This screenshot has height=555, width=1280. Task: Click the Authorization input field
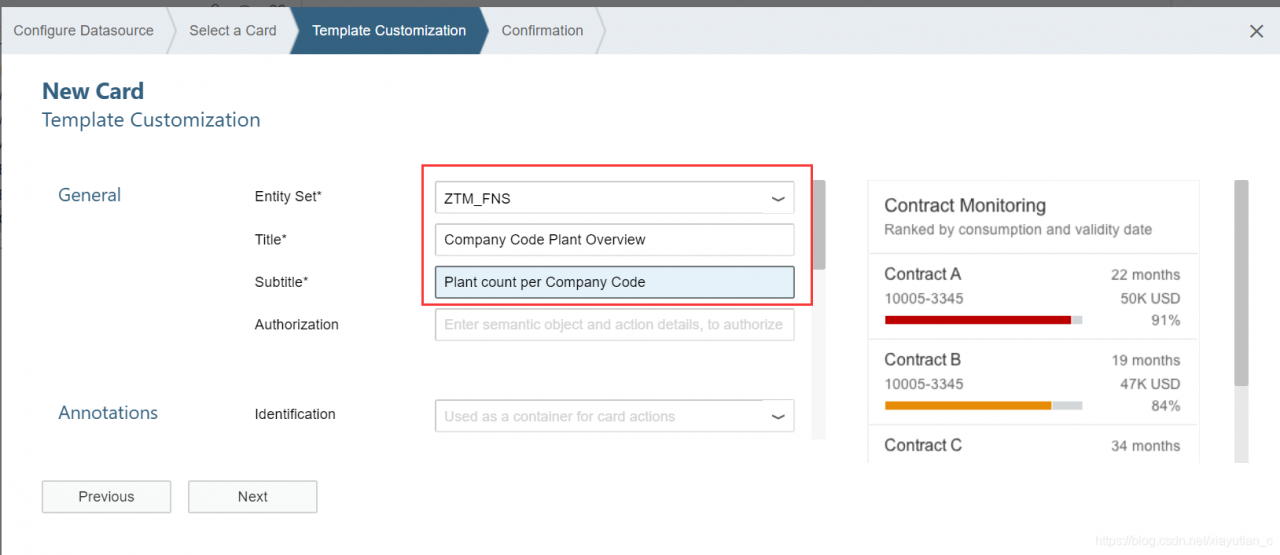(614, 324)
